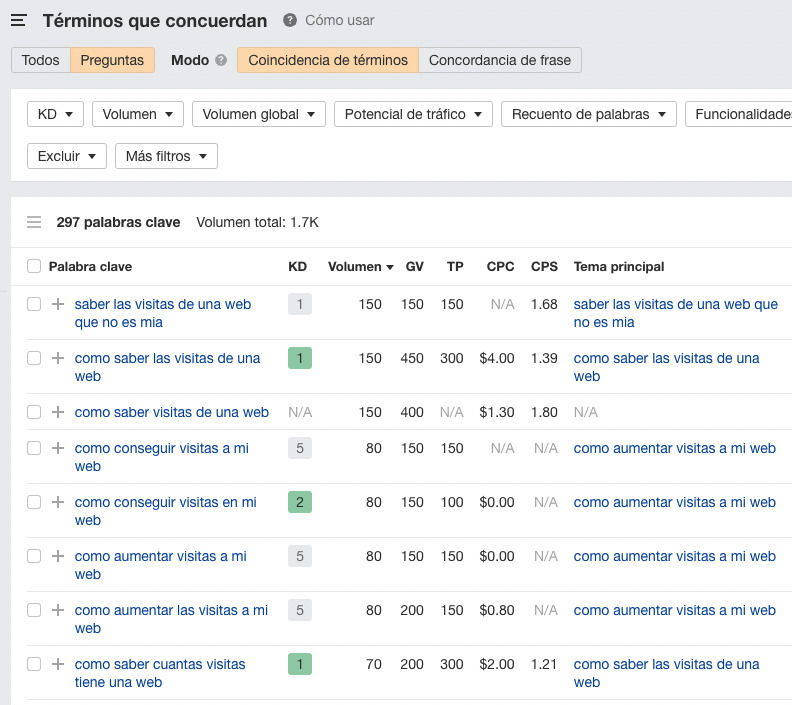
Task: Click the Cómo usar link
Action: tap(340, 21)
